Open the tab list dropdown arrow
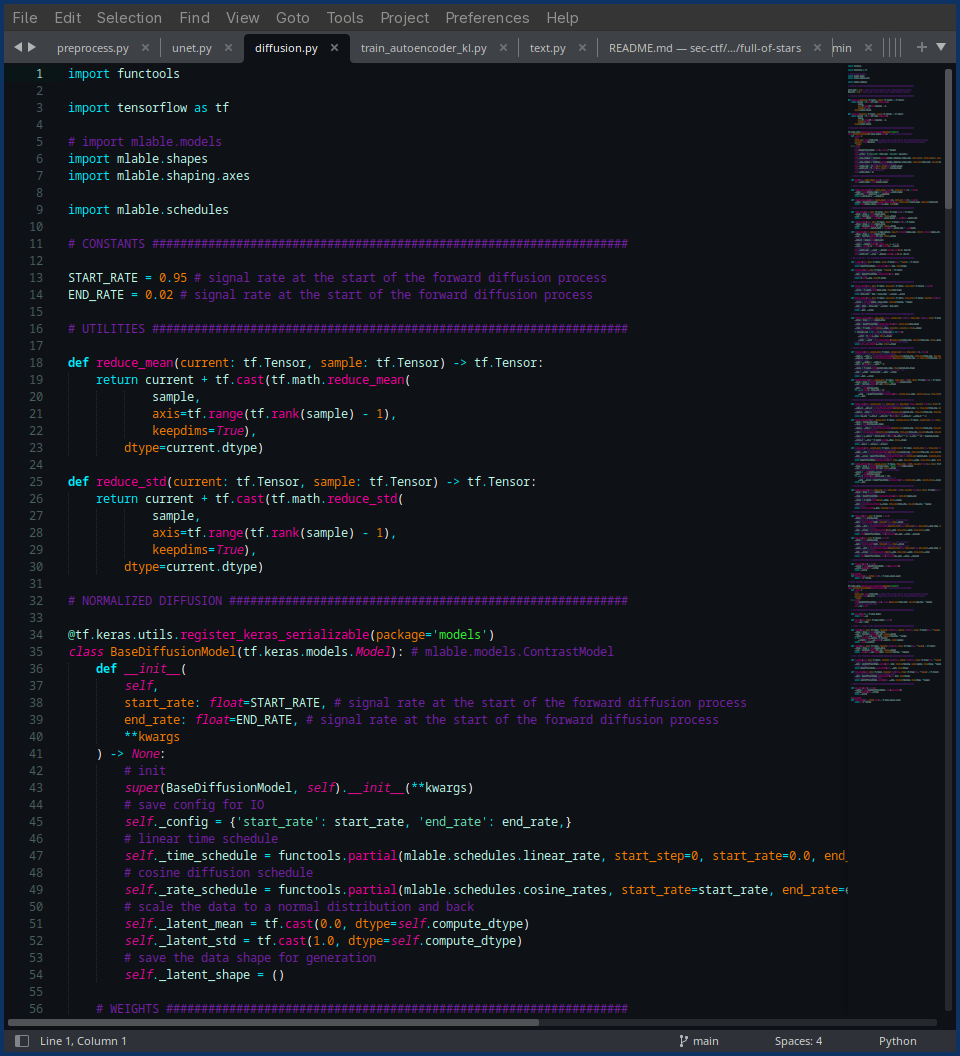The height and width of the screenshot is (1056, 960). pyautogui.click(x=941, y=47)
